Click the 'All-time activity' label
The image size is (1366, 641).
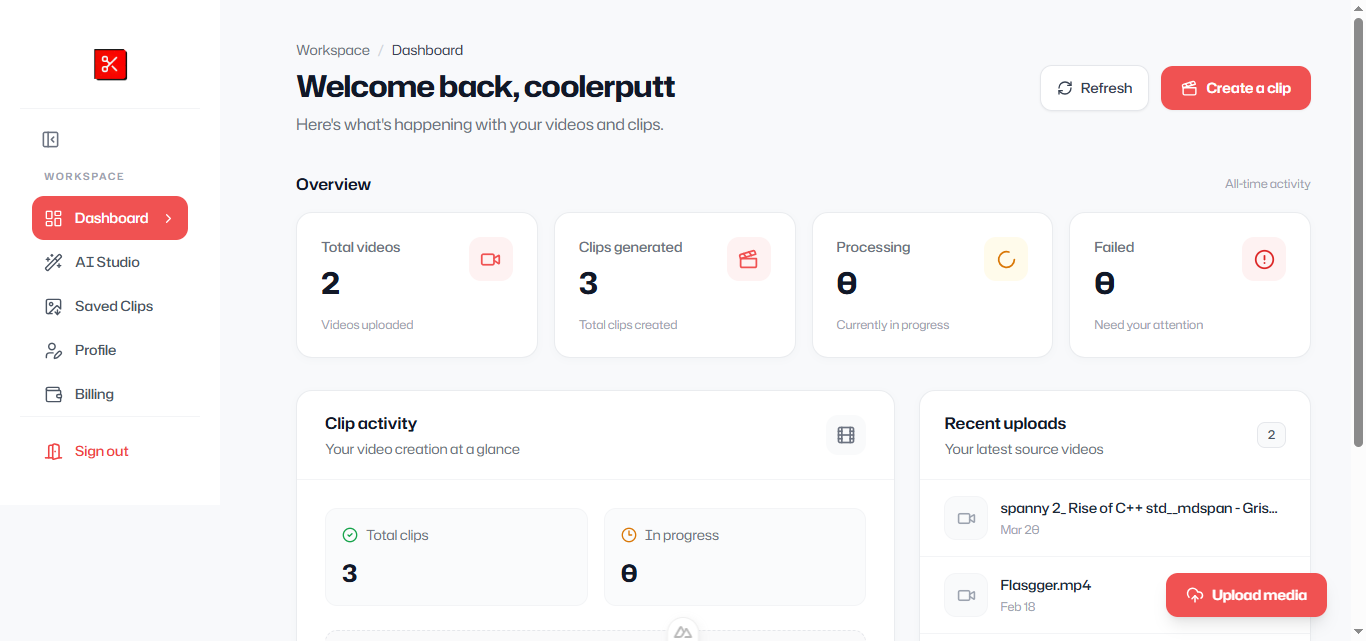tap(1267, 184)
